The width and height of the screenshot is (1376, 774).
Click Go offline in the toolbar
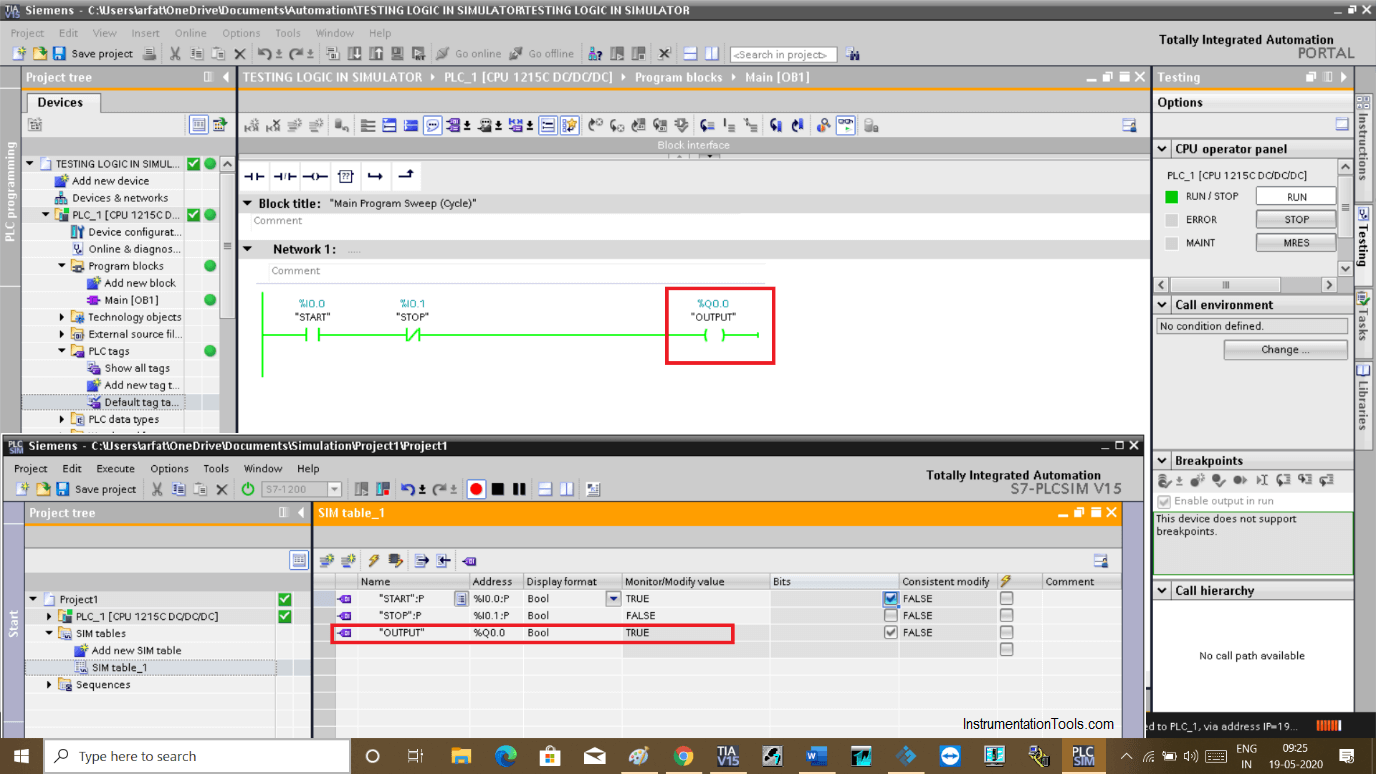[x=542, y=54]
